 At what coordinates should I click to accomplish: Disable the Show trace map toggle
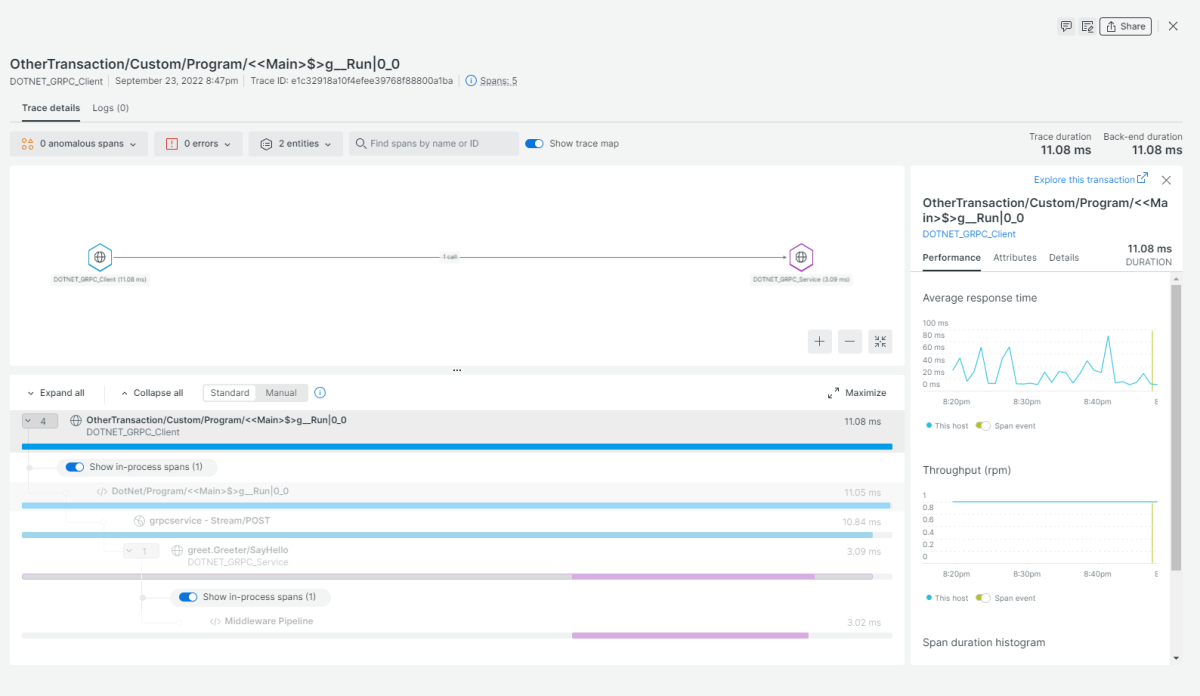click(534, 144)
